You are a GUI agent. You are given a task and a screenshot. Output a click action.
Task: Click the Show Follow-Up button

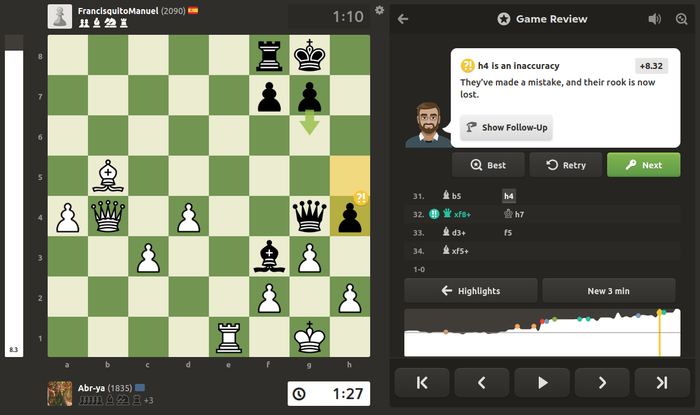click(507, 128)
